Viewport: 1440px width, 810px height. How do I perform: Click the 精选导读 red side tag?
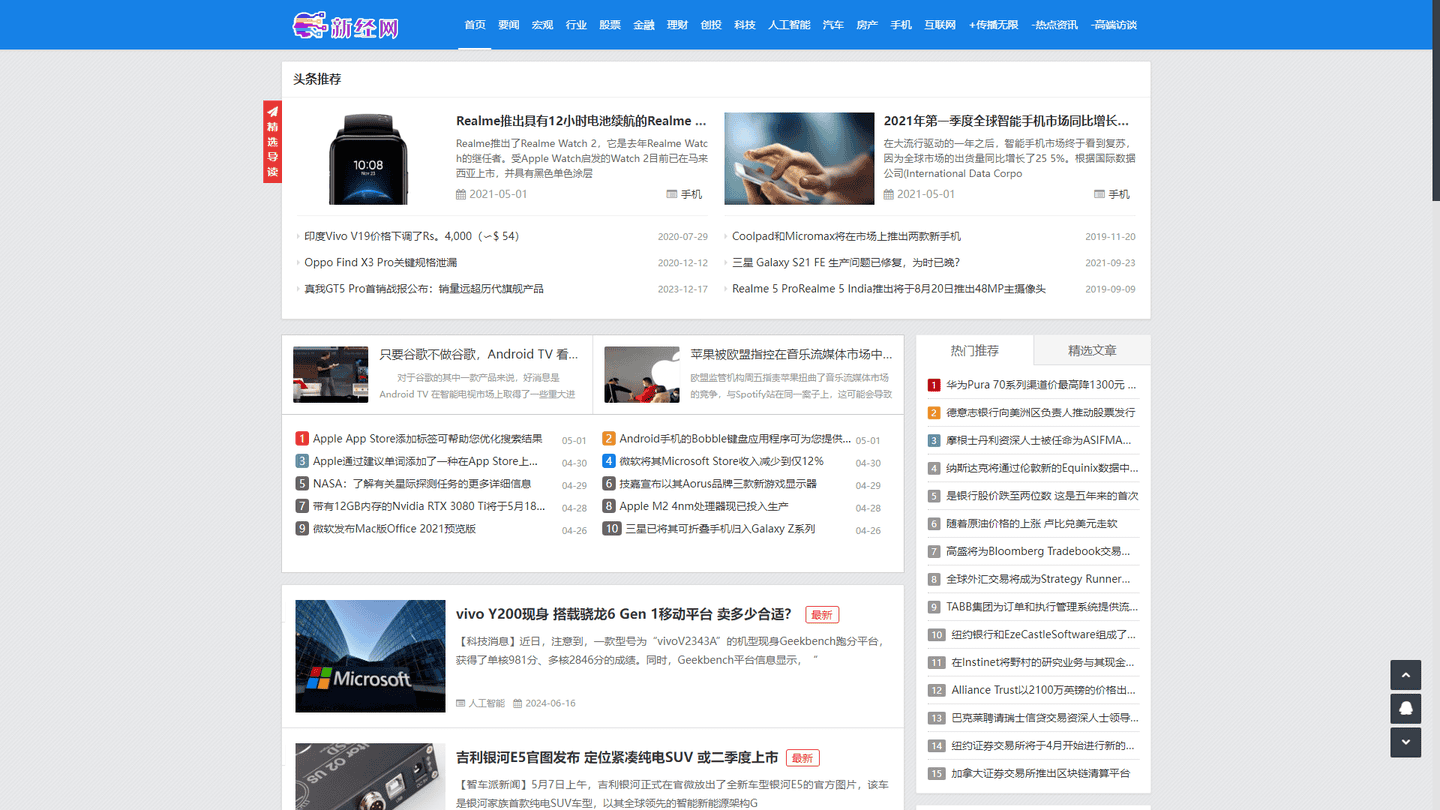point(272,142)
